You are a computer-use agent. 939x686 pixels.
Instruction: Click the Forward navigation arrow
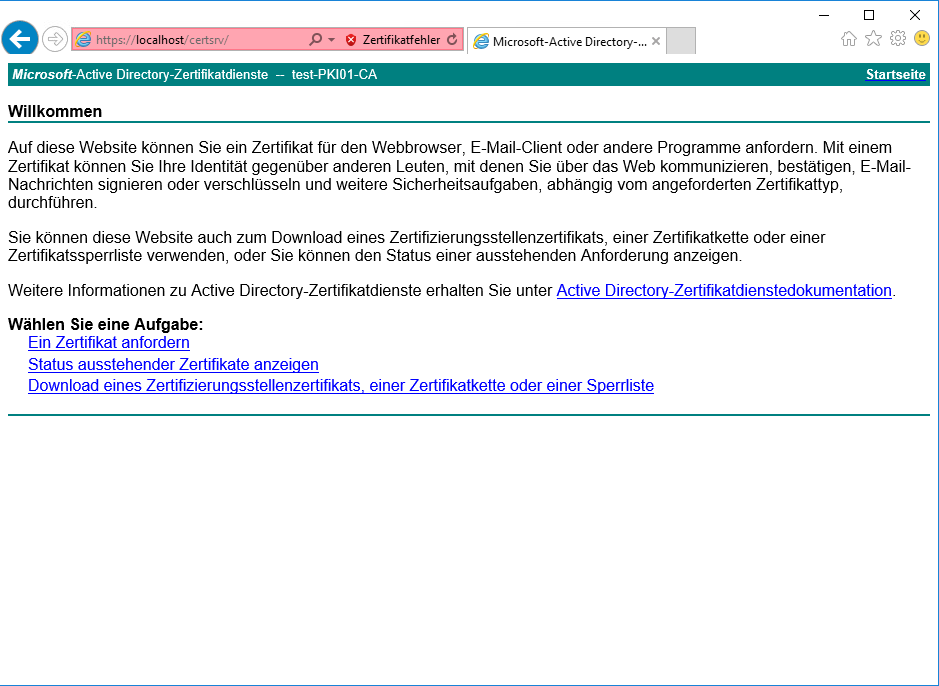pos(55,39)
